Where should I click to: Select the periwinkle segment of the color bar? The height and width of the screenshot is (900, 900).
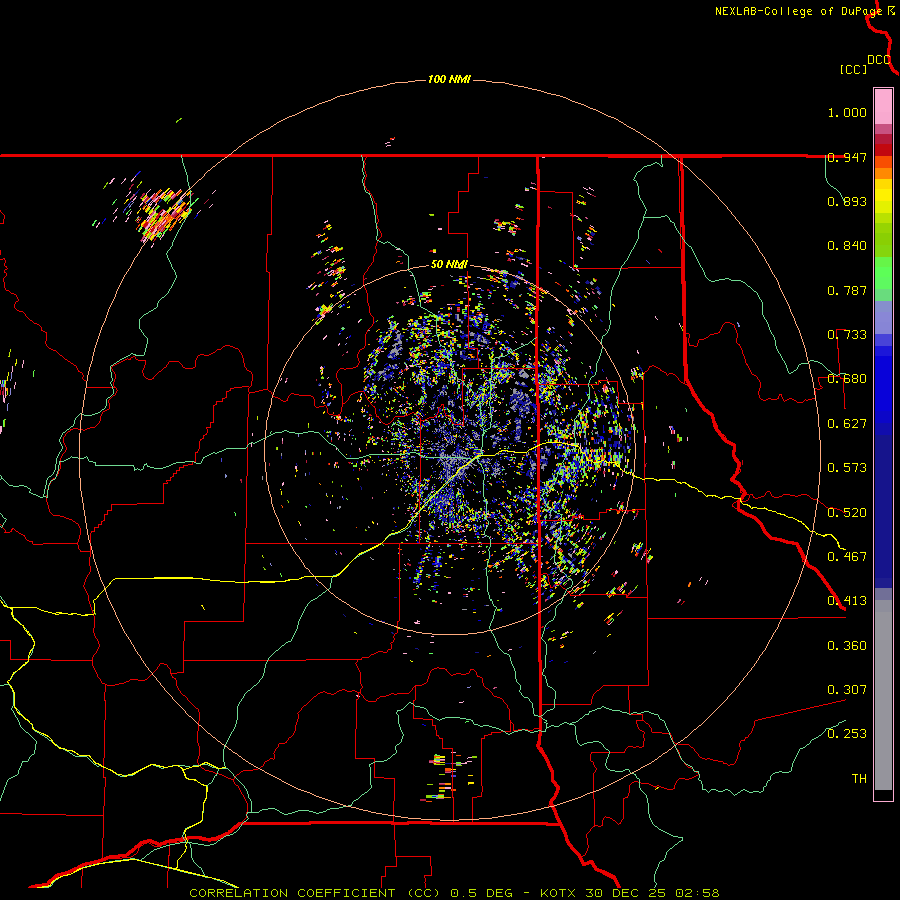pos(883,317)
